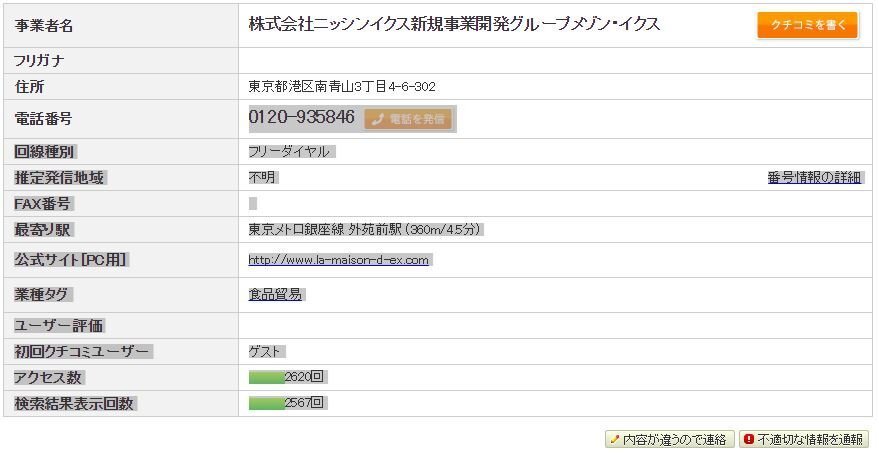
Task: Click the フリーダイヤル line type value
Action: tap(289, 152)
